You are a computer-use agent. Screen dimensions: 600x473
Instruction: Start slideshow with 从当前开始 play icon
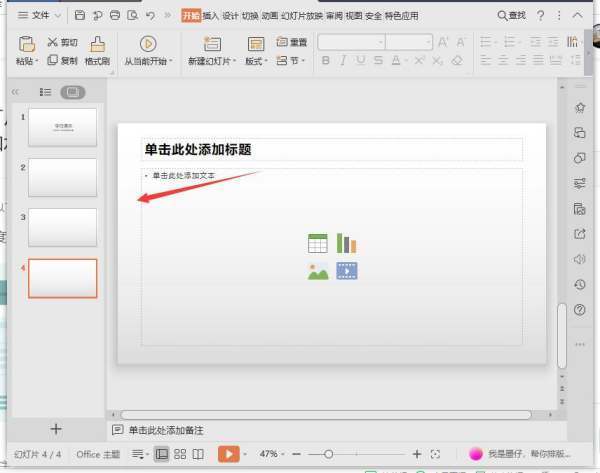tap(148, 44)
